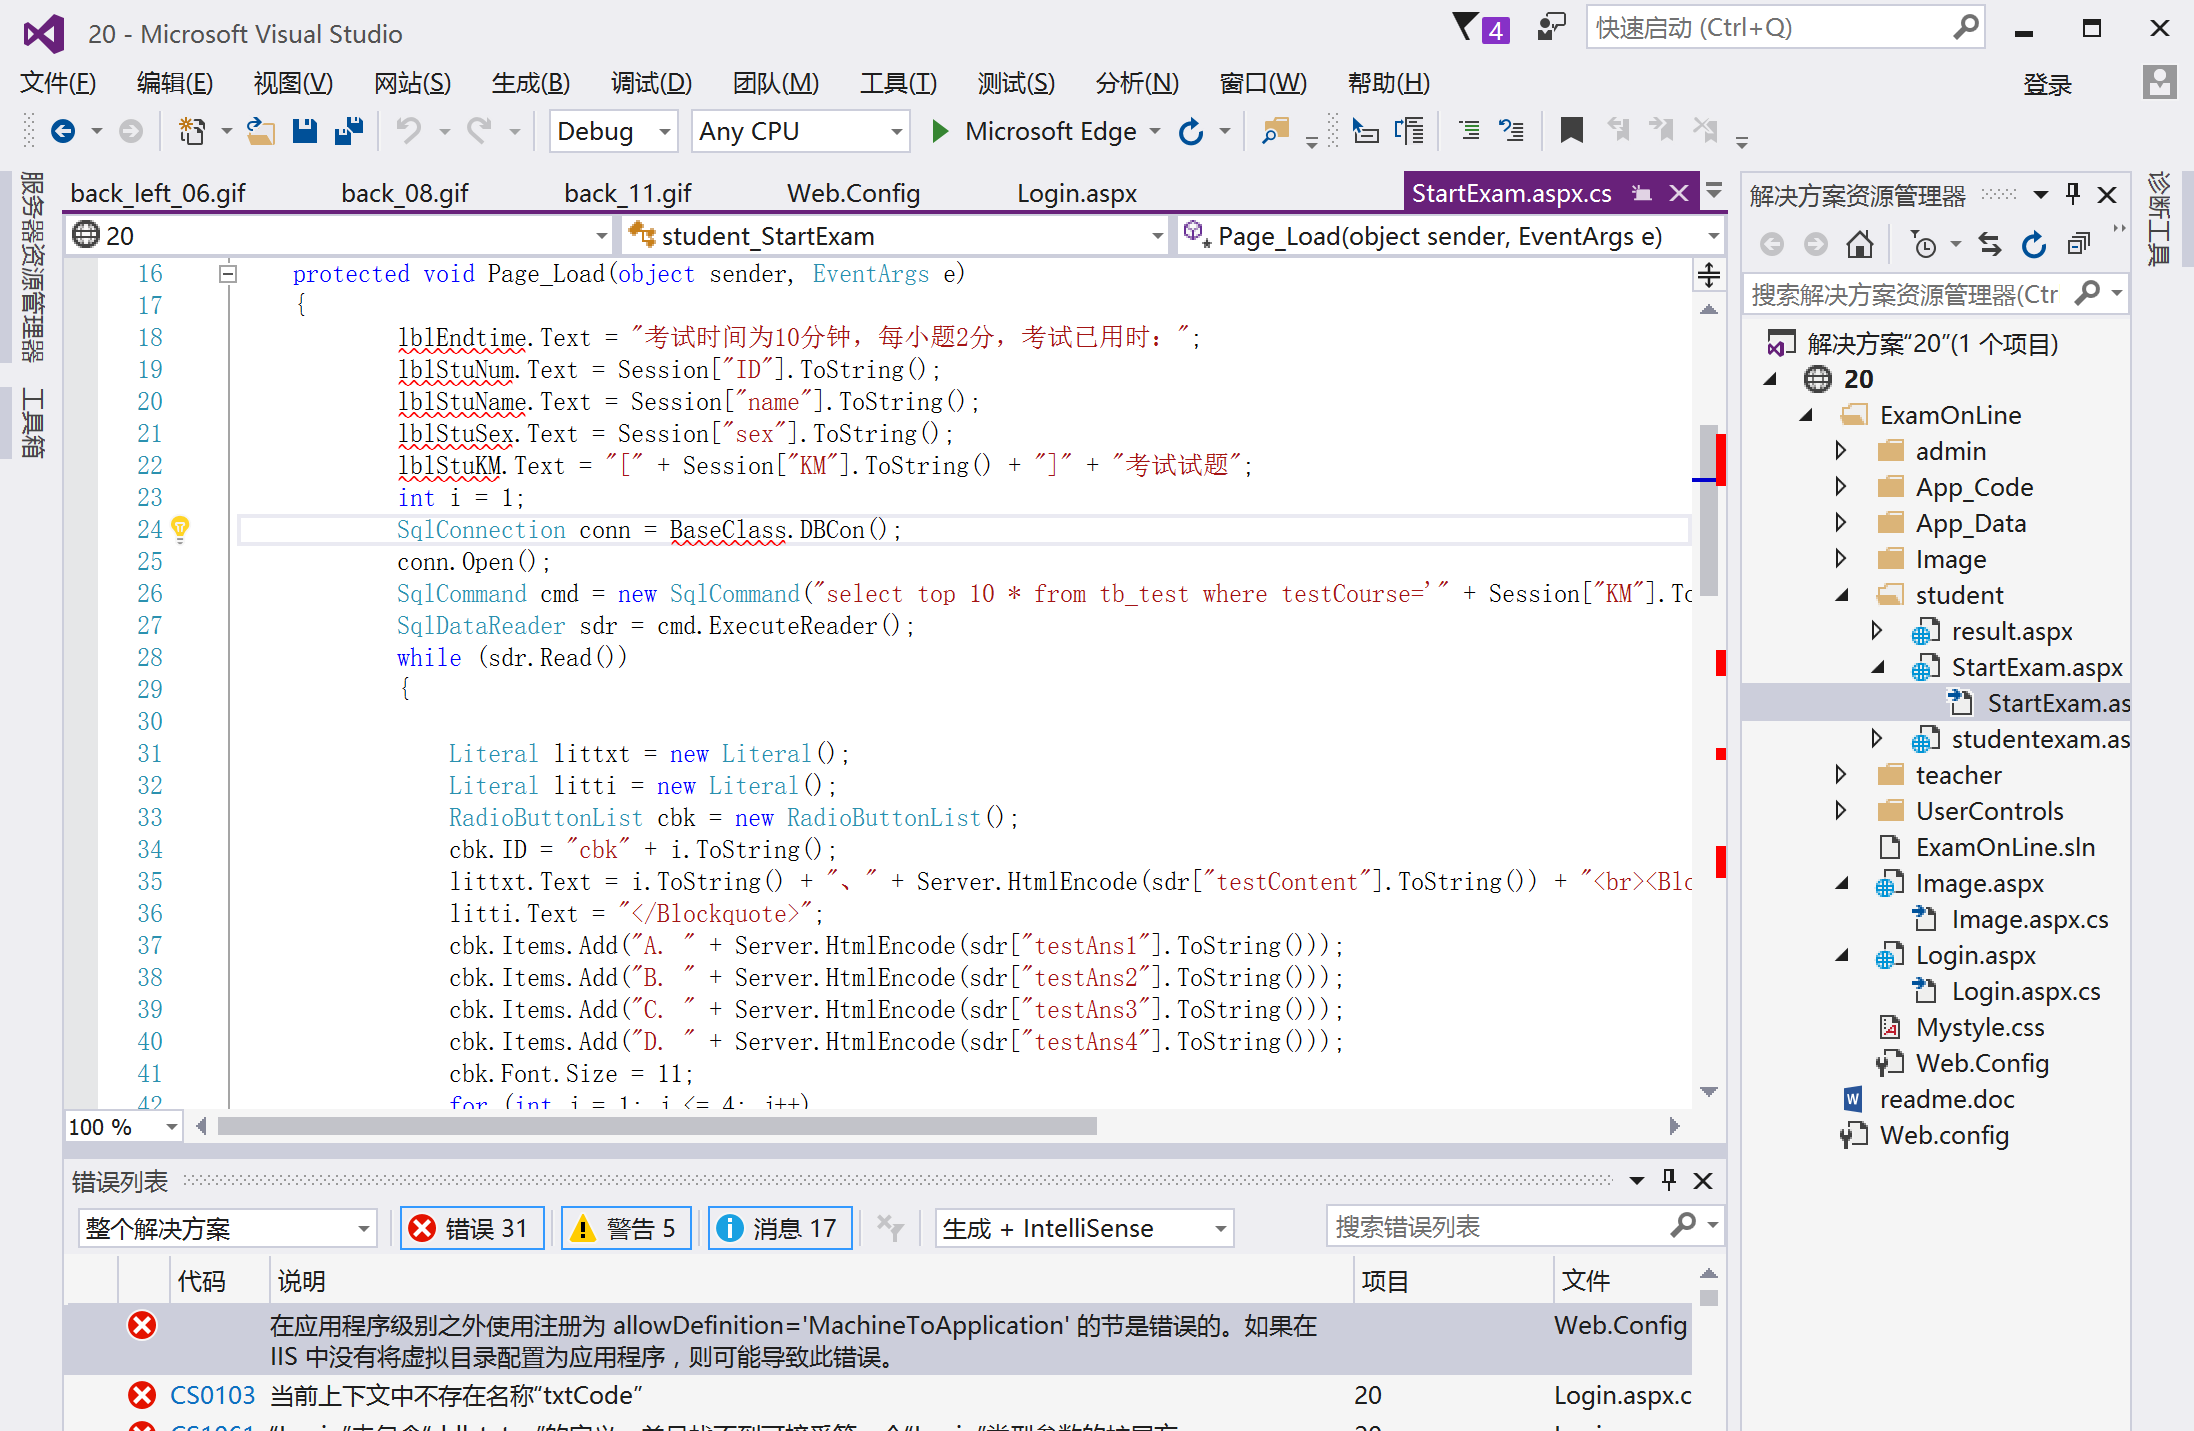
Task: Open the 调试(D) menu
Action: pyautogui.click(x=651, y=83)
